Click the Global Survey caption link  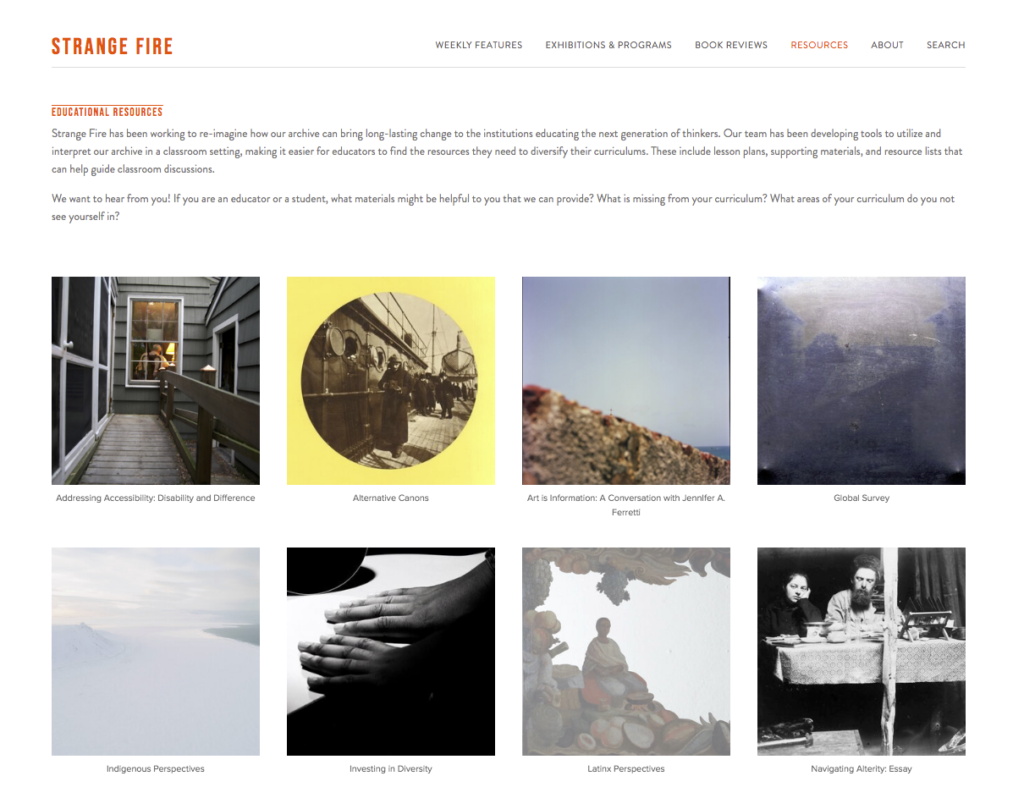(861, 498)
